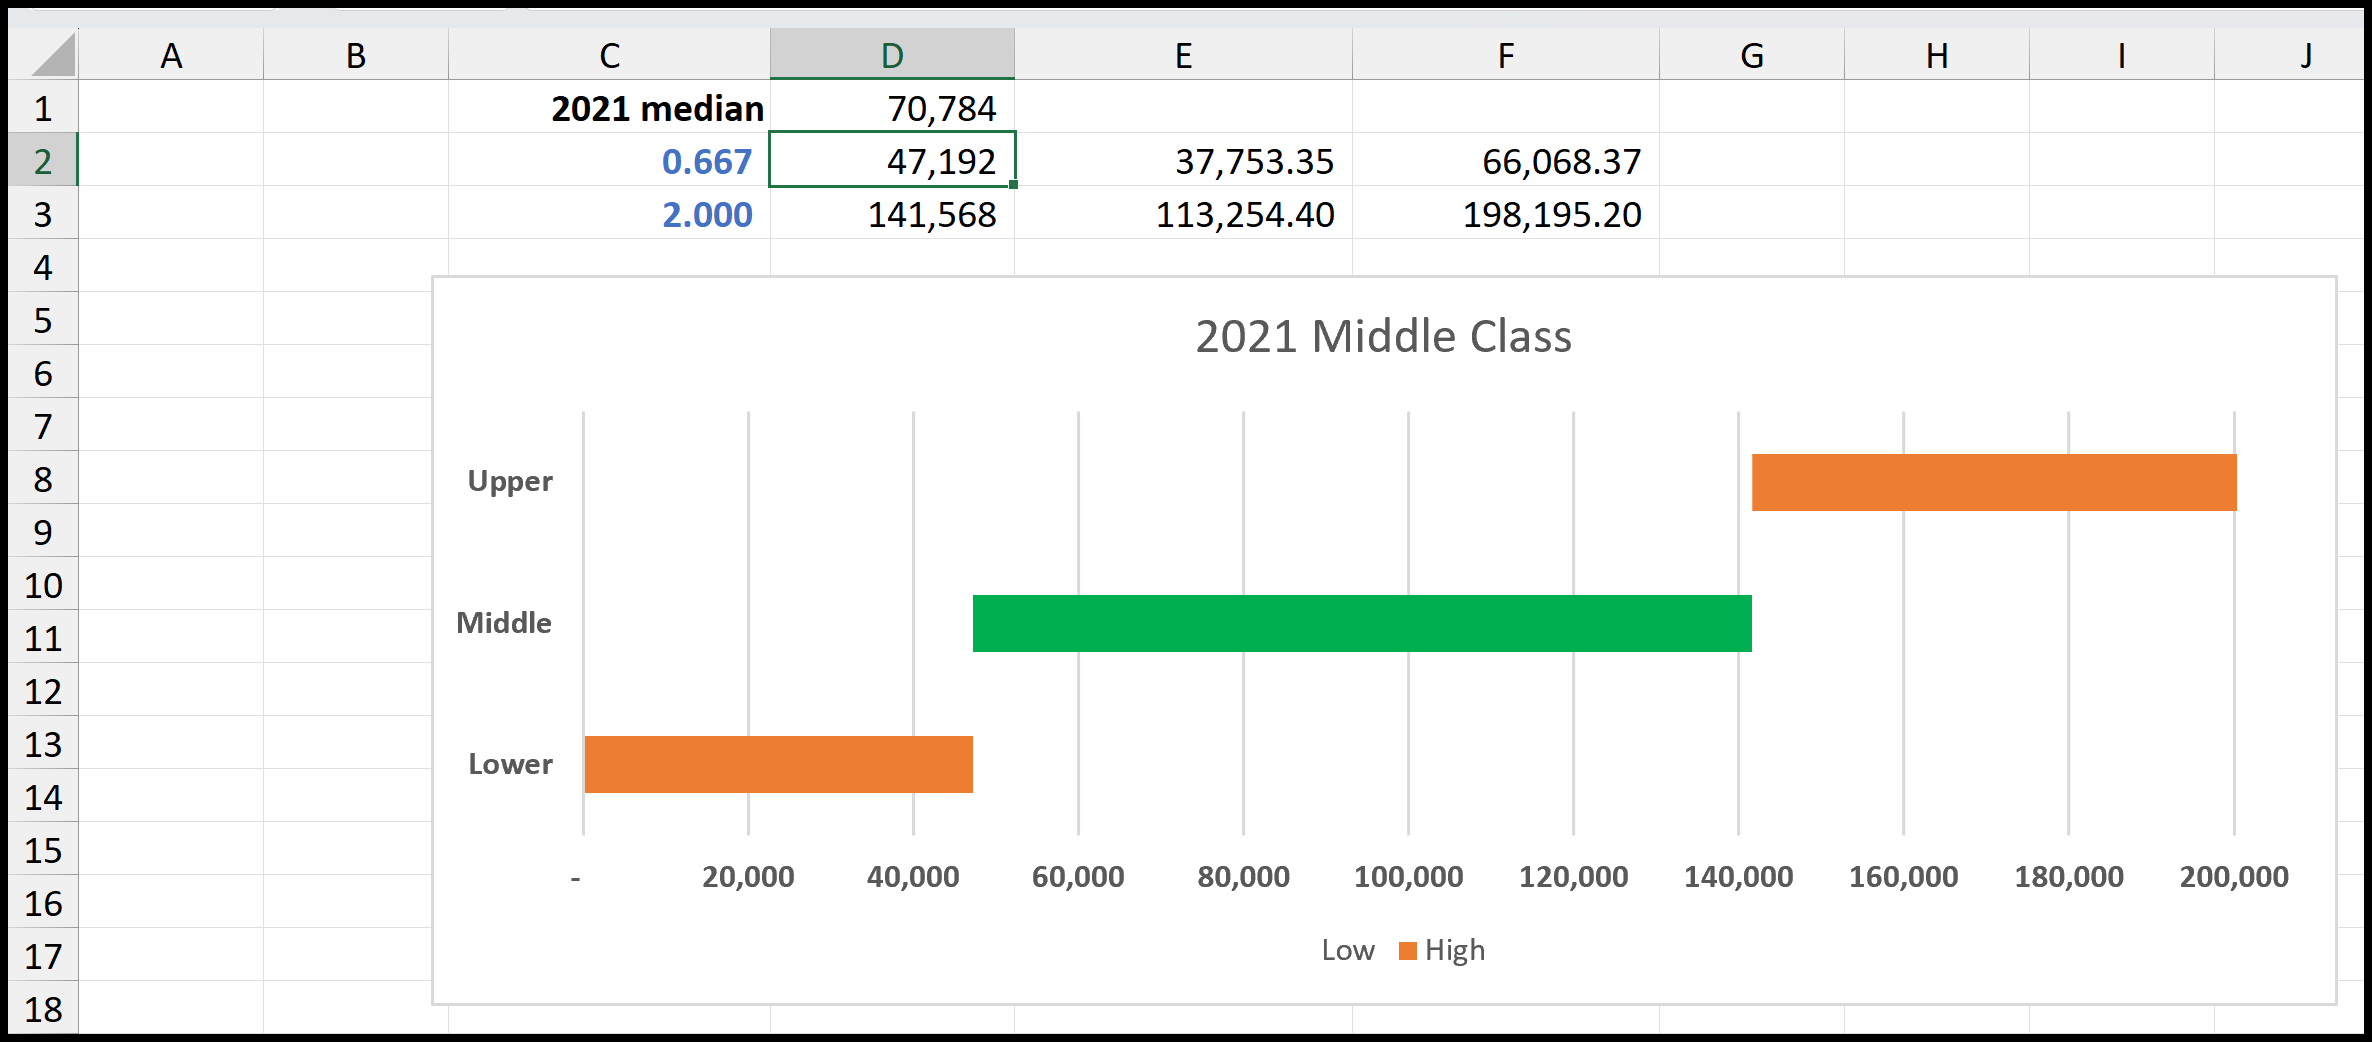Select the cell containing 70,784
This screenshot has width=2372, height=1042.
click(891, 108)
